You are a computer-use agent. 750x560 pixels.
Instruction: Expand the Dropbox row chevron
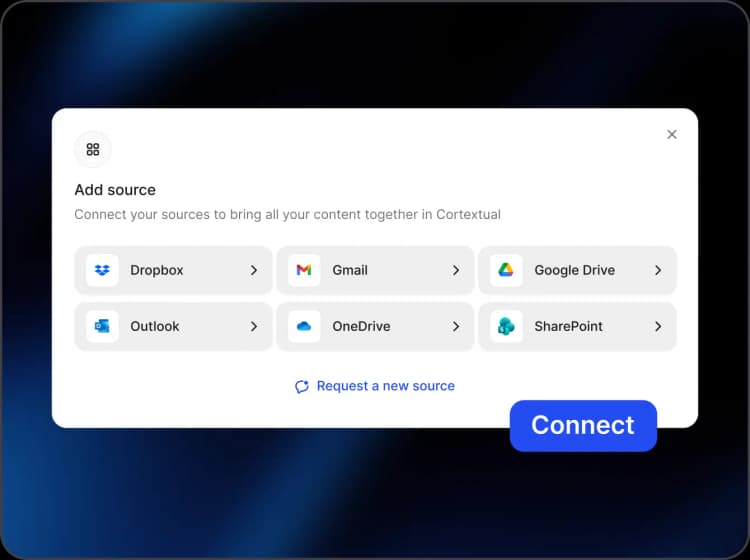[x=254, y=270]
